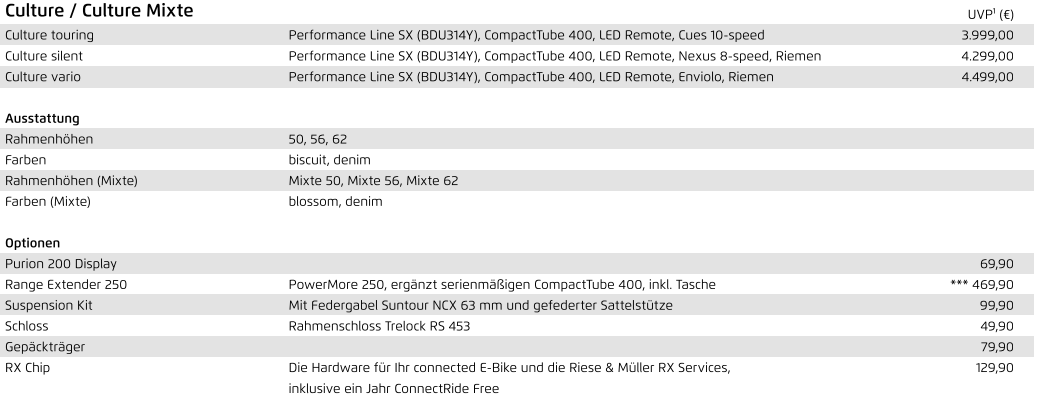This screenshot has height=397, width=1037.
Task: Click the Rahmenschloss Trelock RS 453 description
Action: pos(380,326)
